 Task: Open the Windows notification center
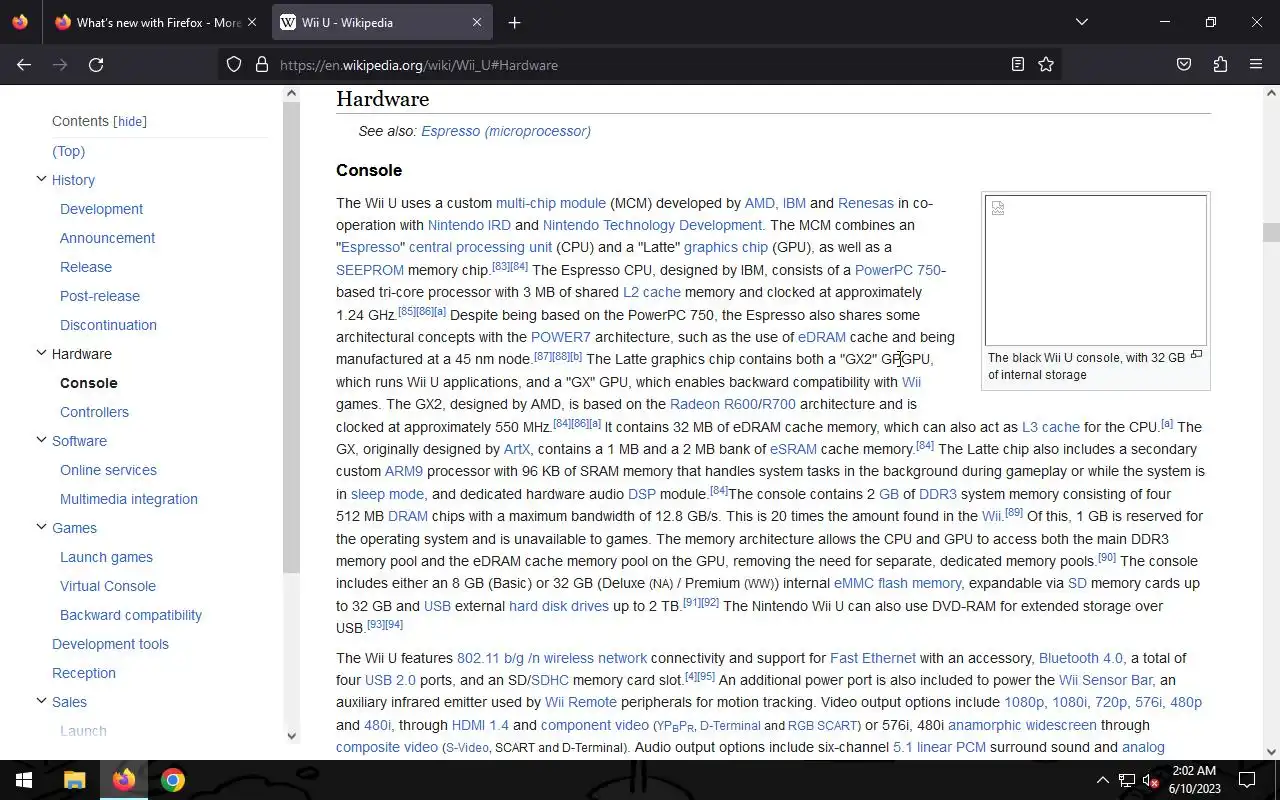click(1247, 780)
